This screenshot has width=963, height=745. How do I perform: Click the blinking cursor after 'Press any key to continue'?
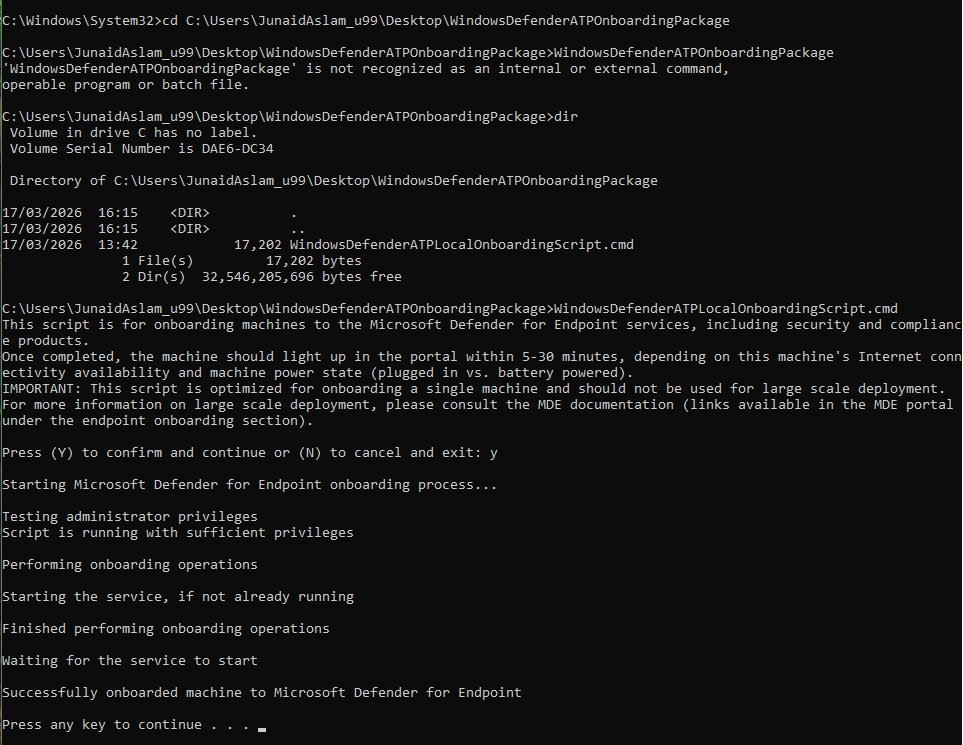click(x=262, y=730)
